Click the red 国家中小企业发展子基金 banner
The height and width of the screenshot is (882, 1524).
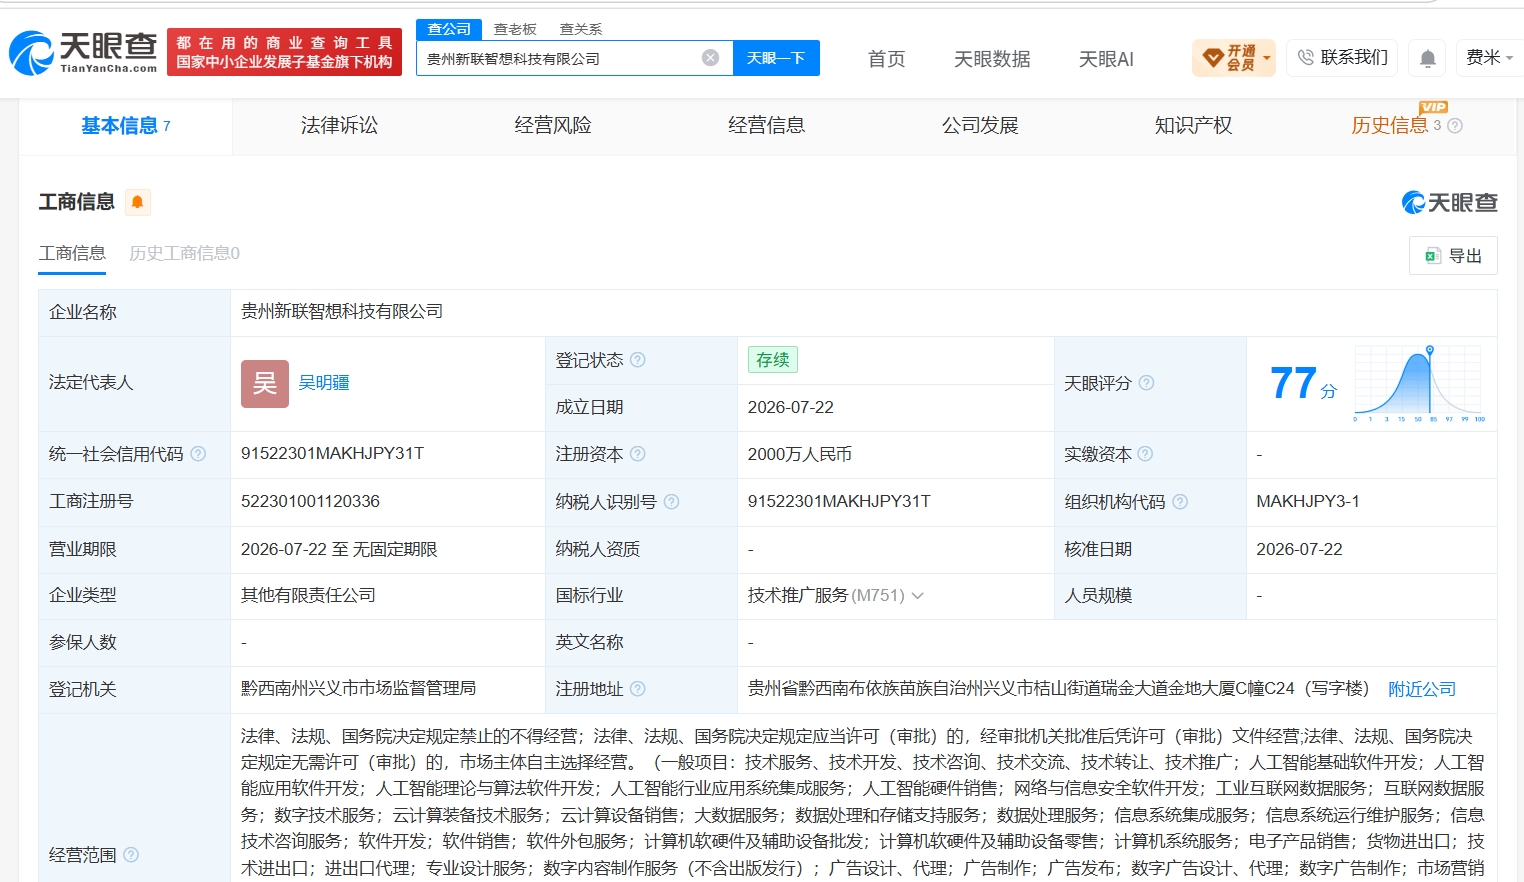pos(284,52)
